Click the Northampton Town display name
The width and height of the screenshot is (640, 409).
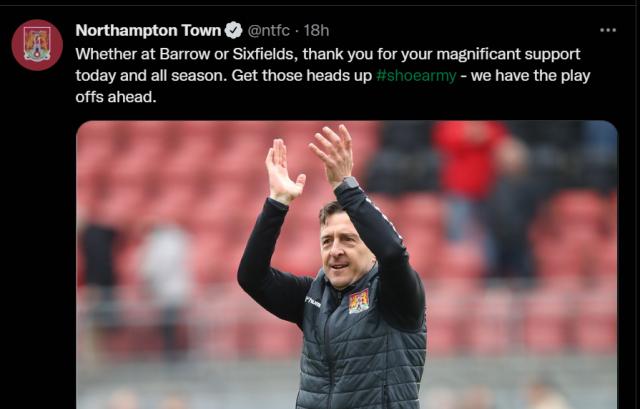(148, 30)
